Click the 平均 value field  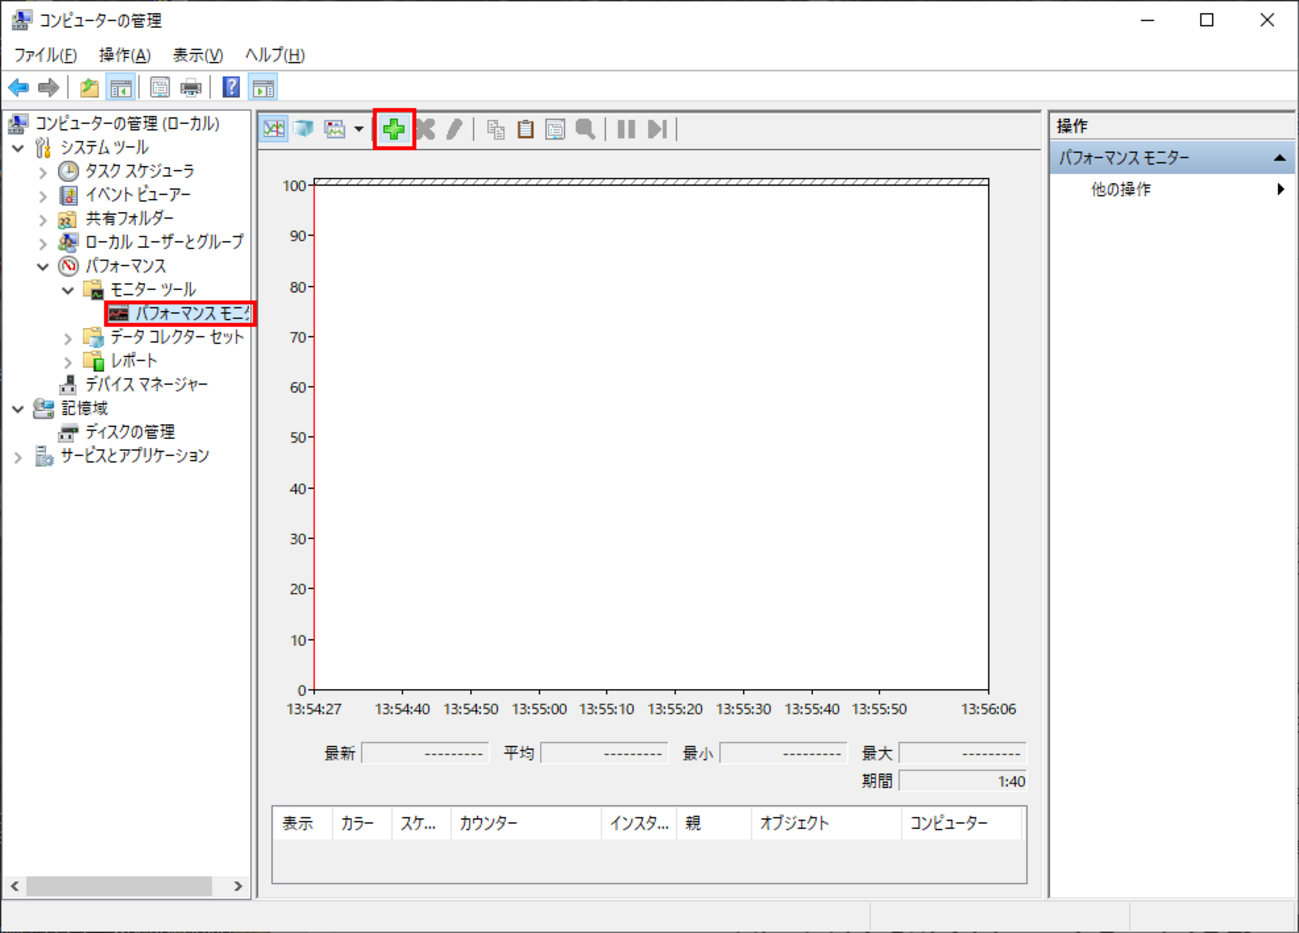point(604,753)
